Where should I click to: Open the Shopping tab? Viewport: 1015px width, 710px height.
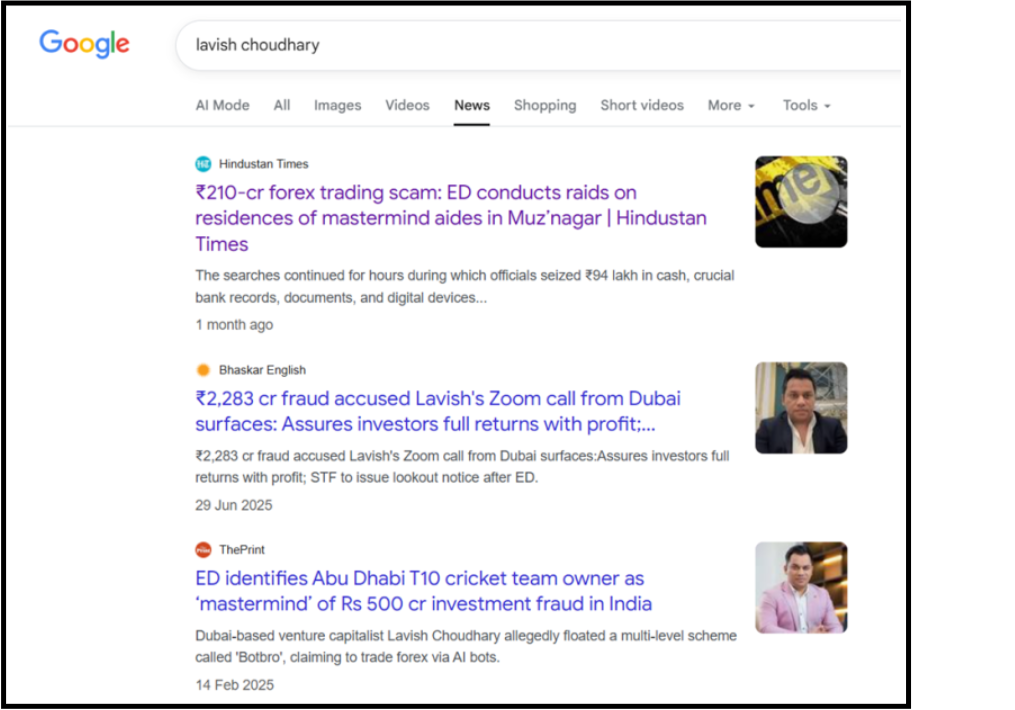point(545,105)
